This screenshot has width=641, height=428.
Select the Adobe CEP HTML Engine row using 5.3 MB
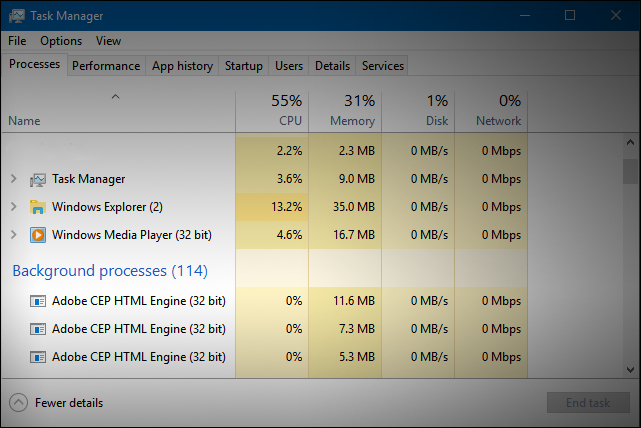tap(264, 357)
